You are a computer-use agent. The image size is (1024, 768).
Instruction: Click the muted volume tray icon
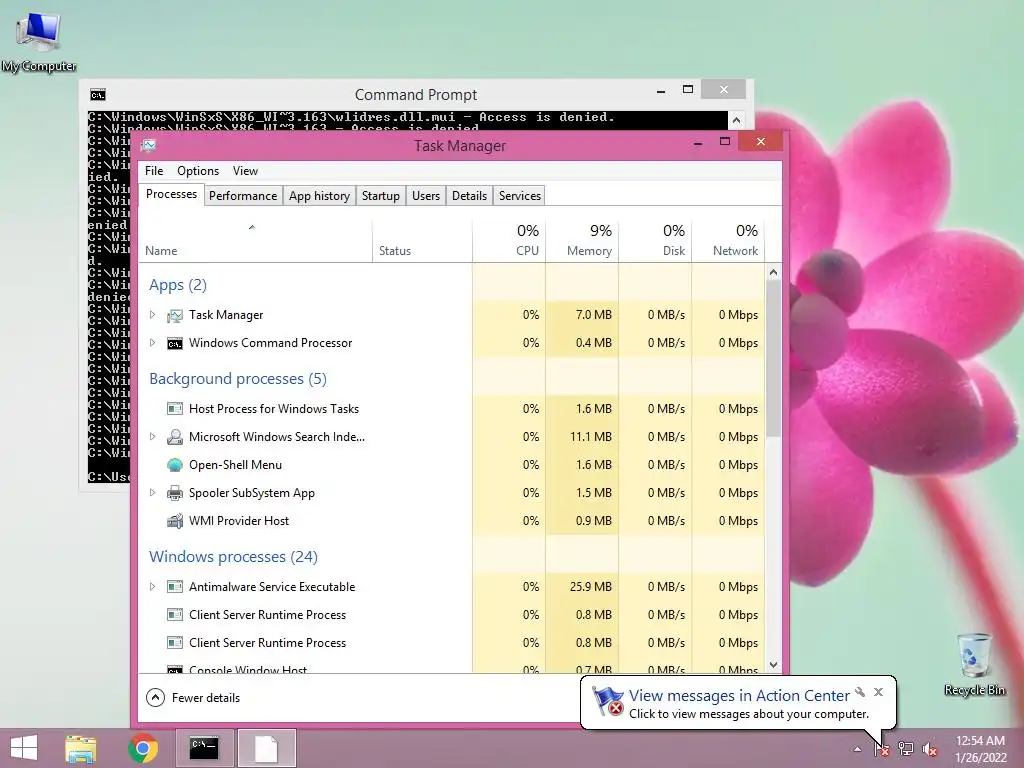tap(930, 749)
